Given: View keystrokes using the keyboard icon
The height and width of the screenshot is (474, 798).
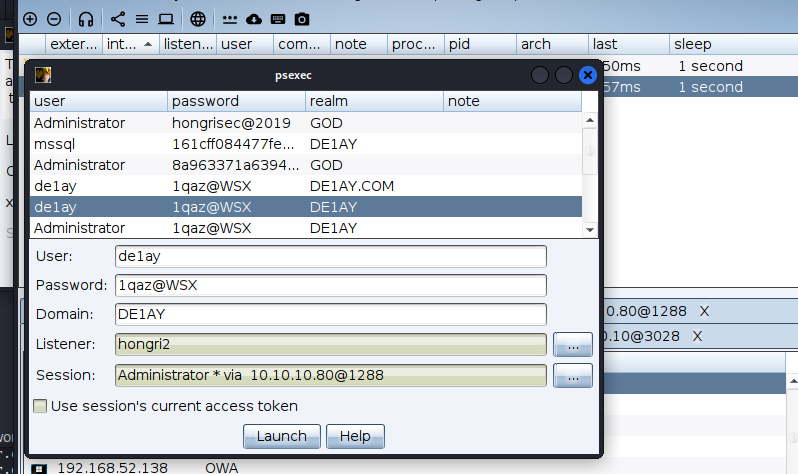Looking at the screenshot, I should tap(278, 19).
